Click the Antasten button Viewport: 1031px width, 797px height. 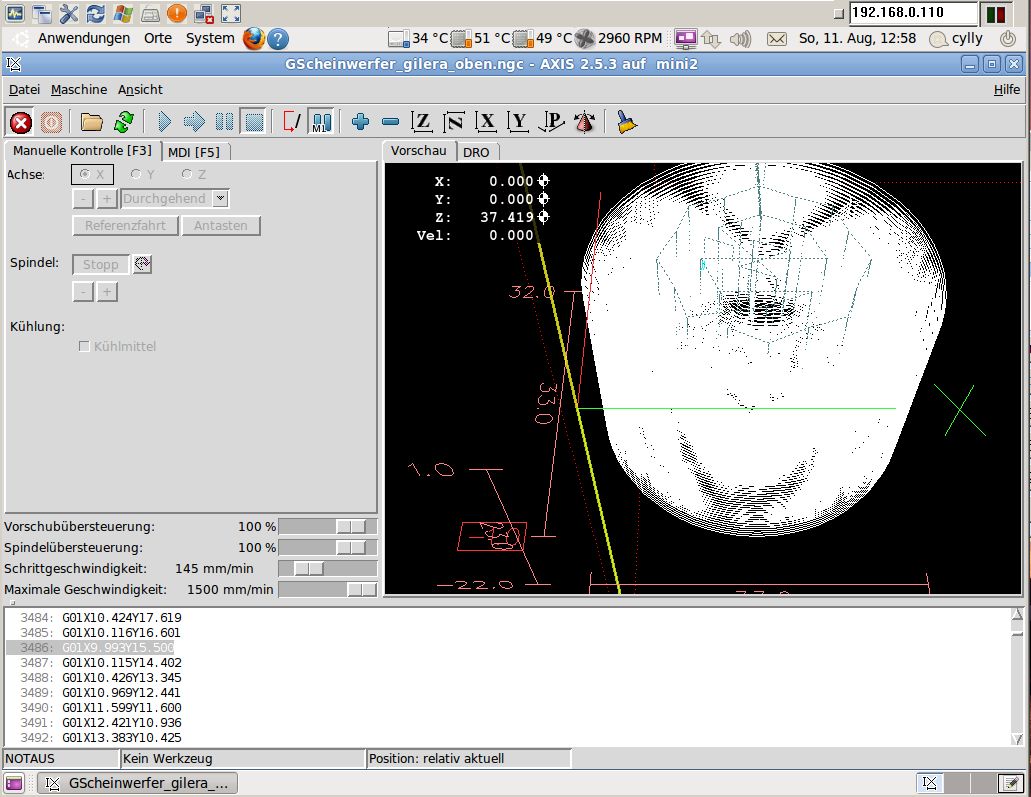[220, 226]
